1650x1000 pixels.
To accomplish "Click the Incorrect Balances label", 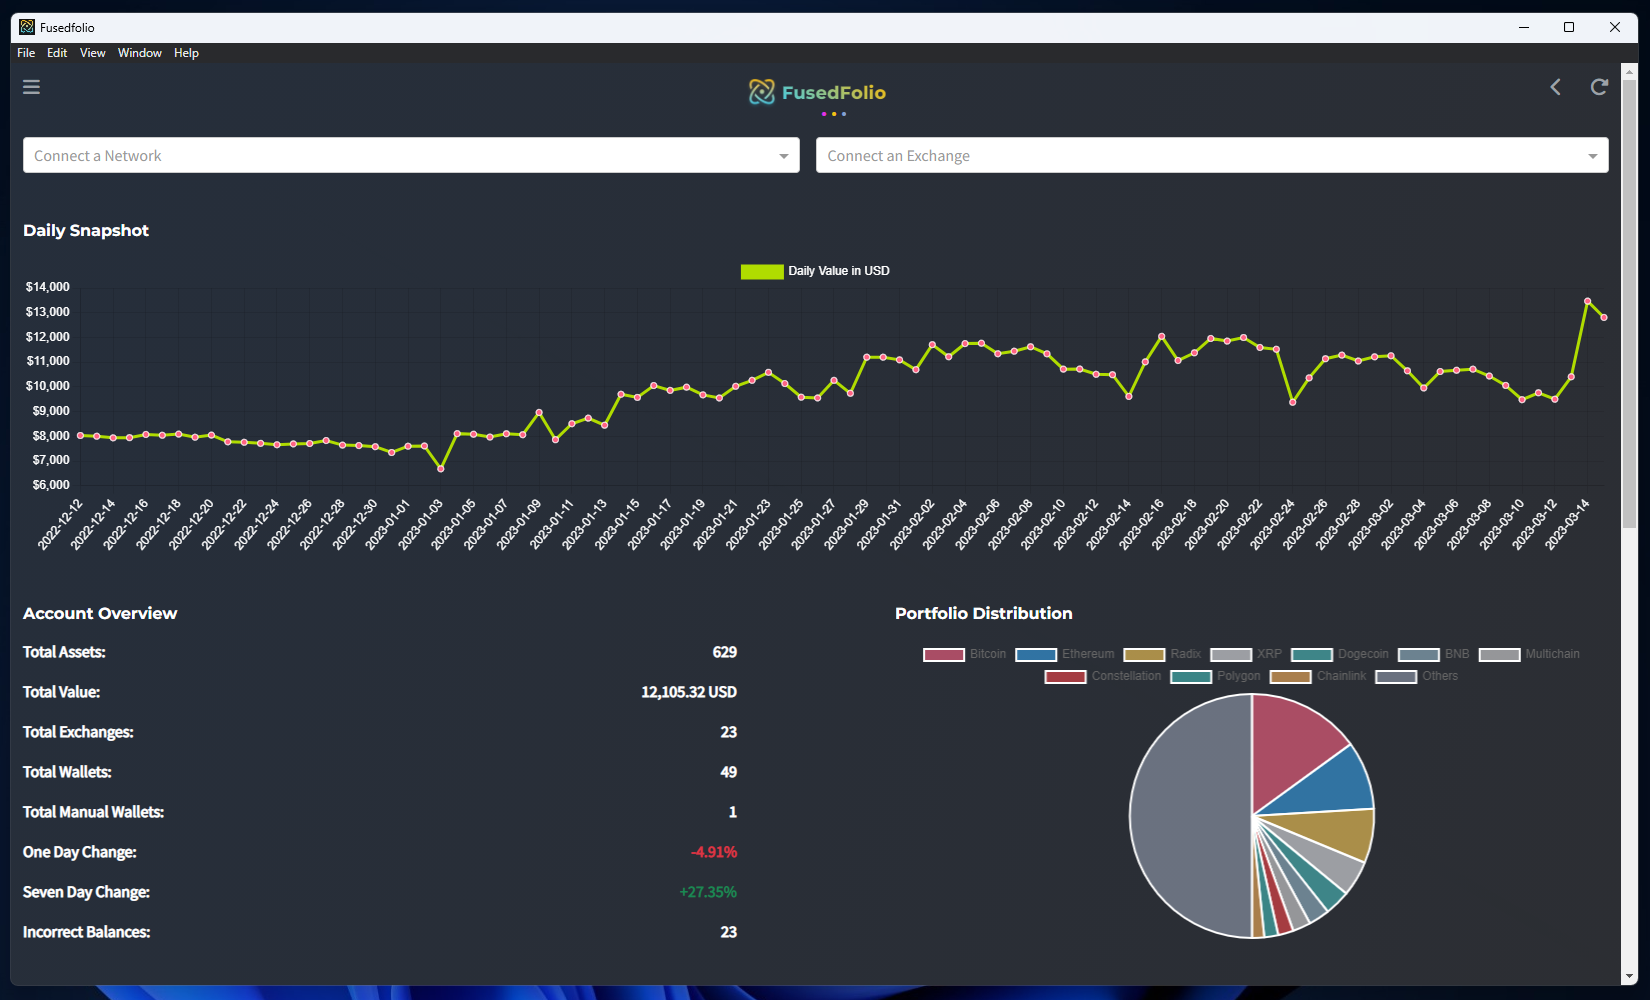I will click(87, 932).
